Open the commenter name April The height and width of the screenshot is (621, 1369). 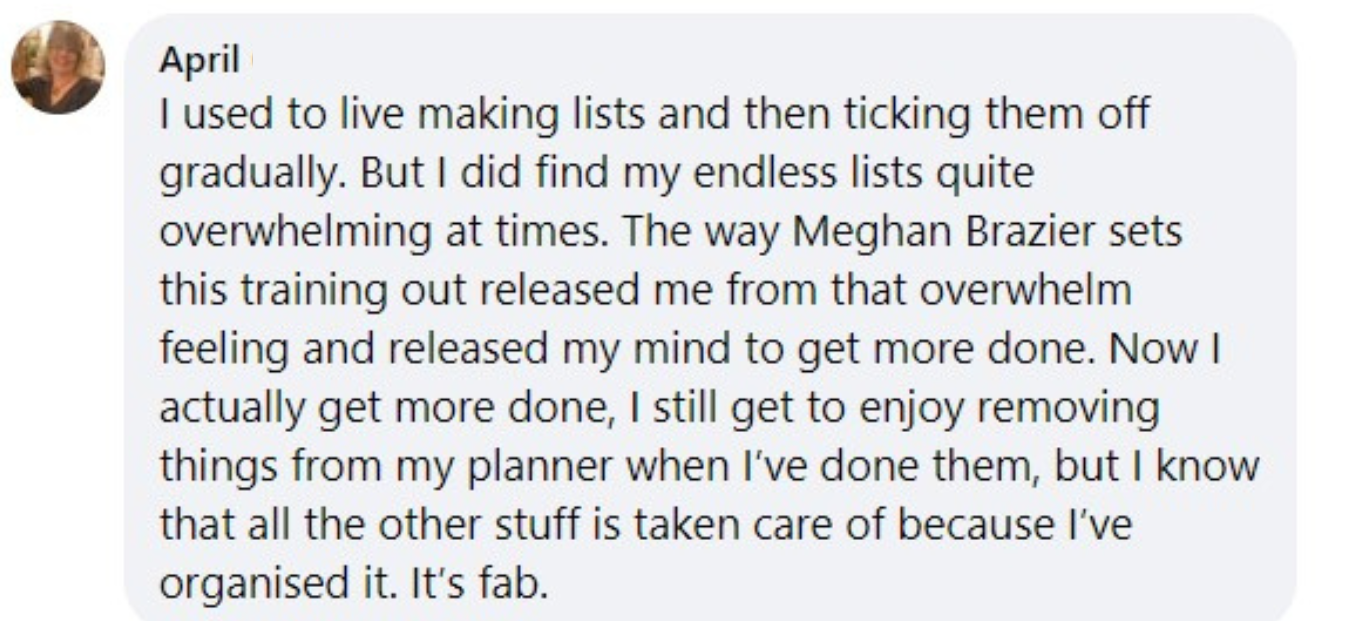point(199,61)
